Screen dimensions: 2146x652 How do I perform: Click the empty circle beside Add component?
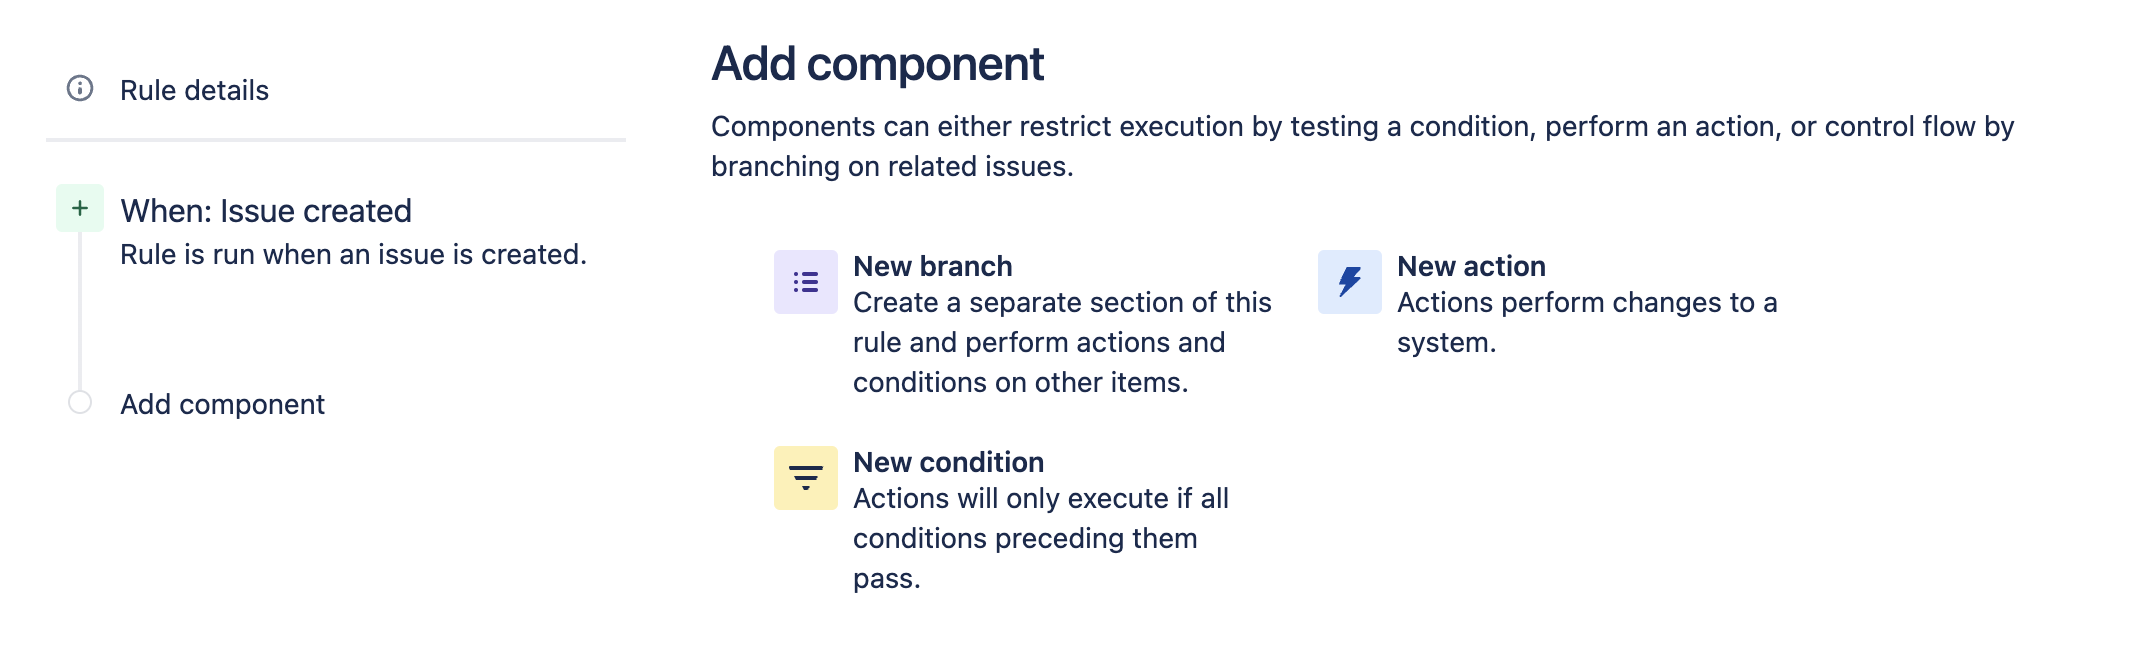(x=80, y=402)
